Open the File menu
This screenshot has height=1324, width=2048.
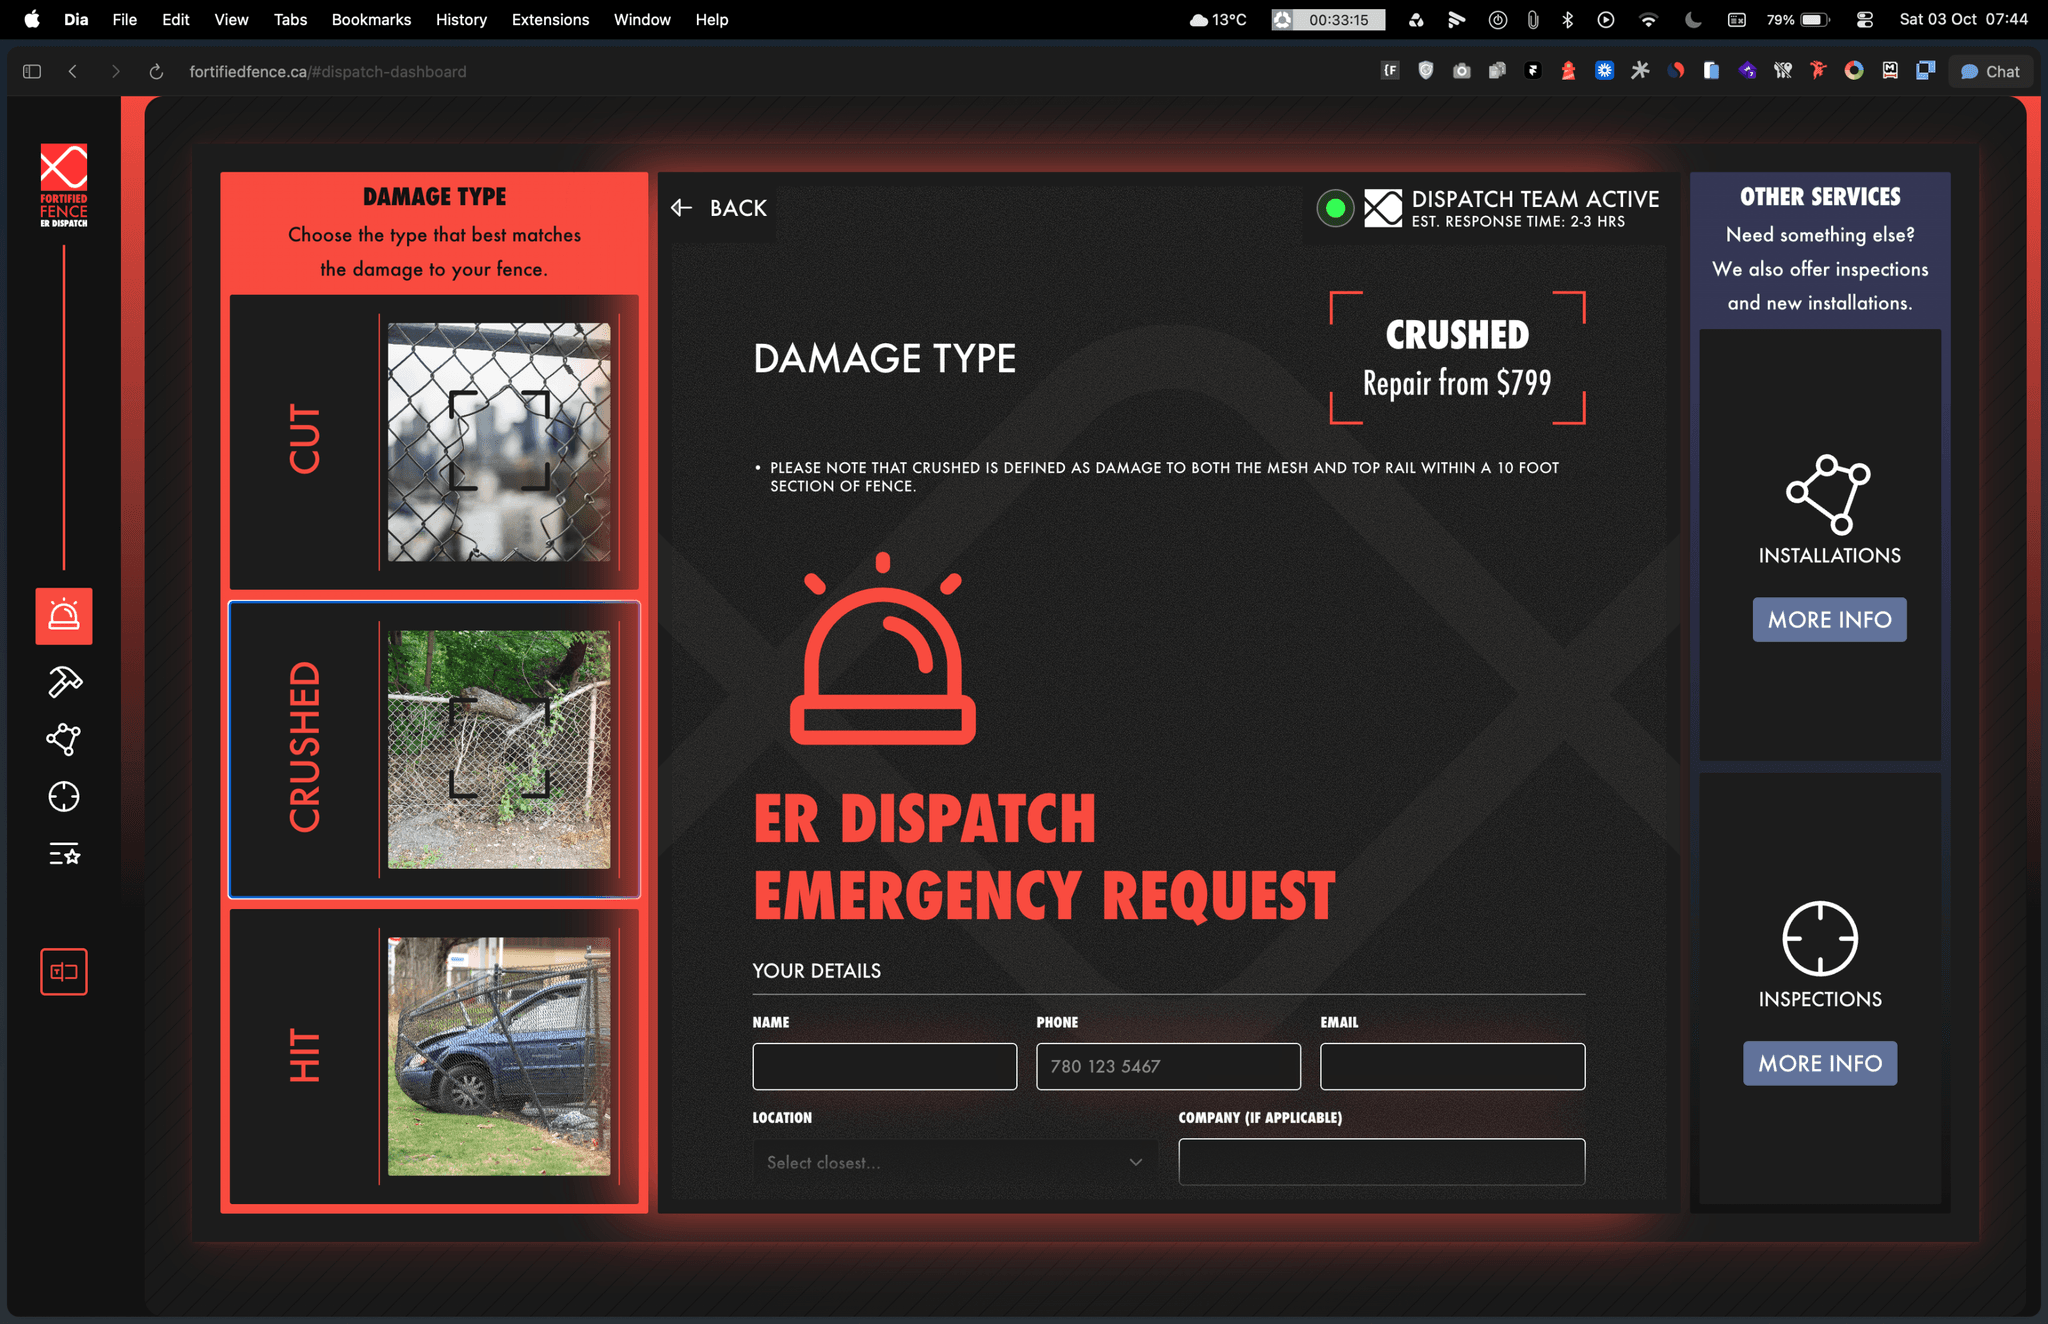[x=124, y=19]
